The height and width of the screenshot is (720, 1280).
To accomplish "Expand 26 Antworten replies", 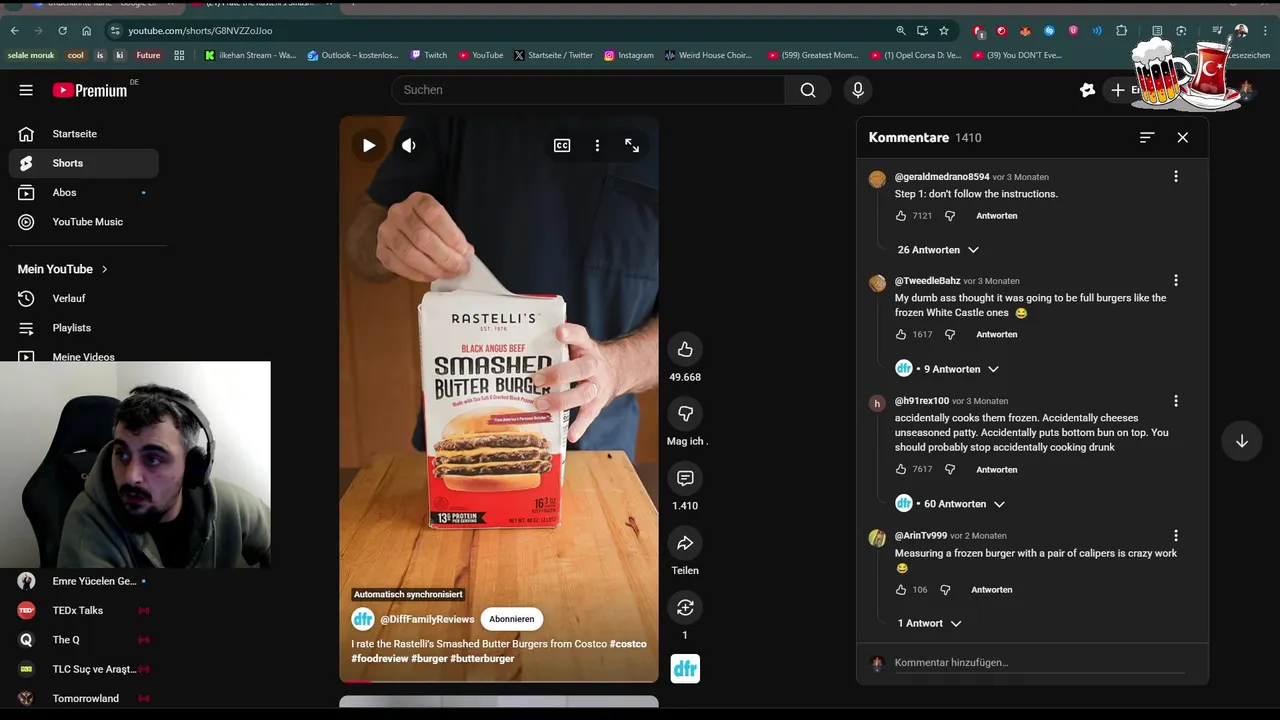I will [x=938, y=250].
